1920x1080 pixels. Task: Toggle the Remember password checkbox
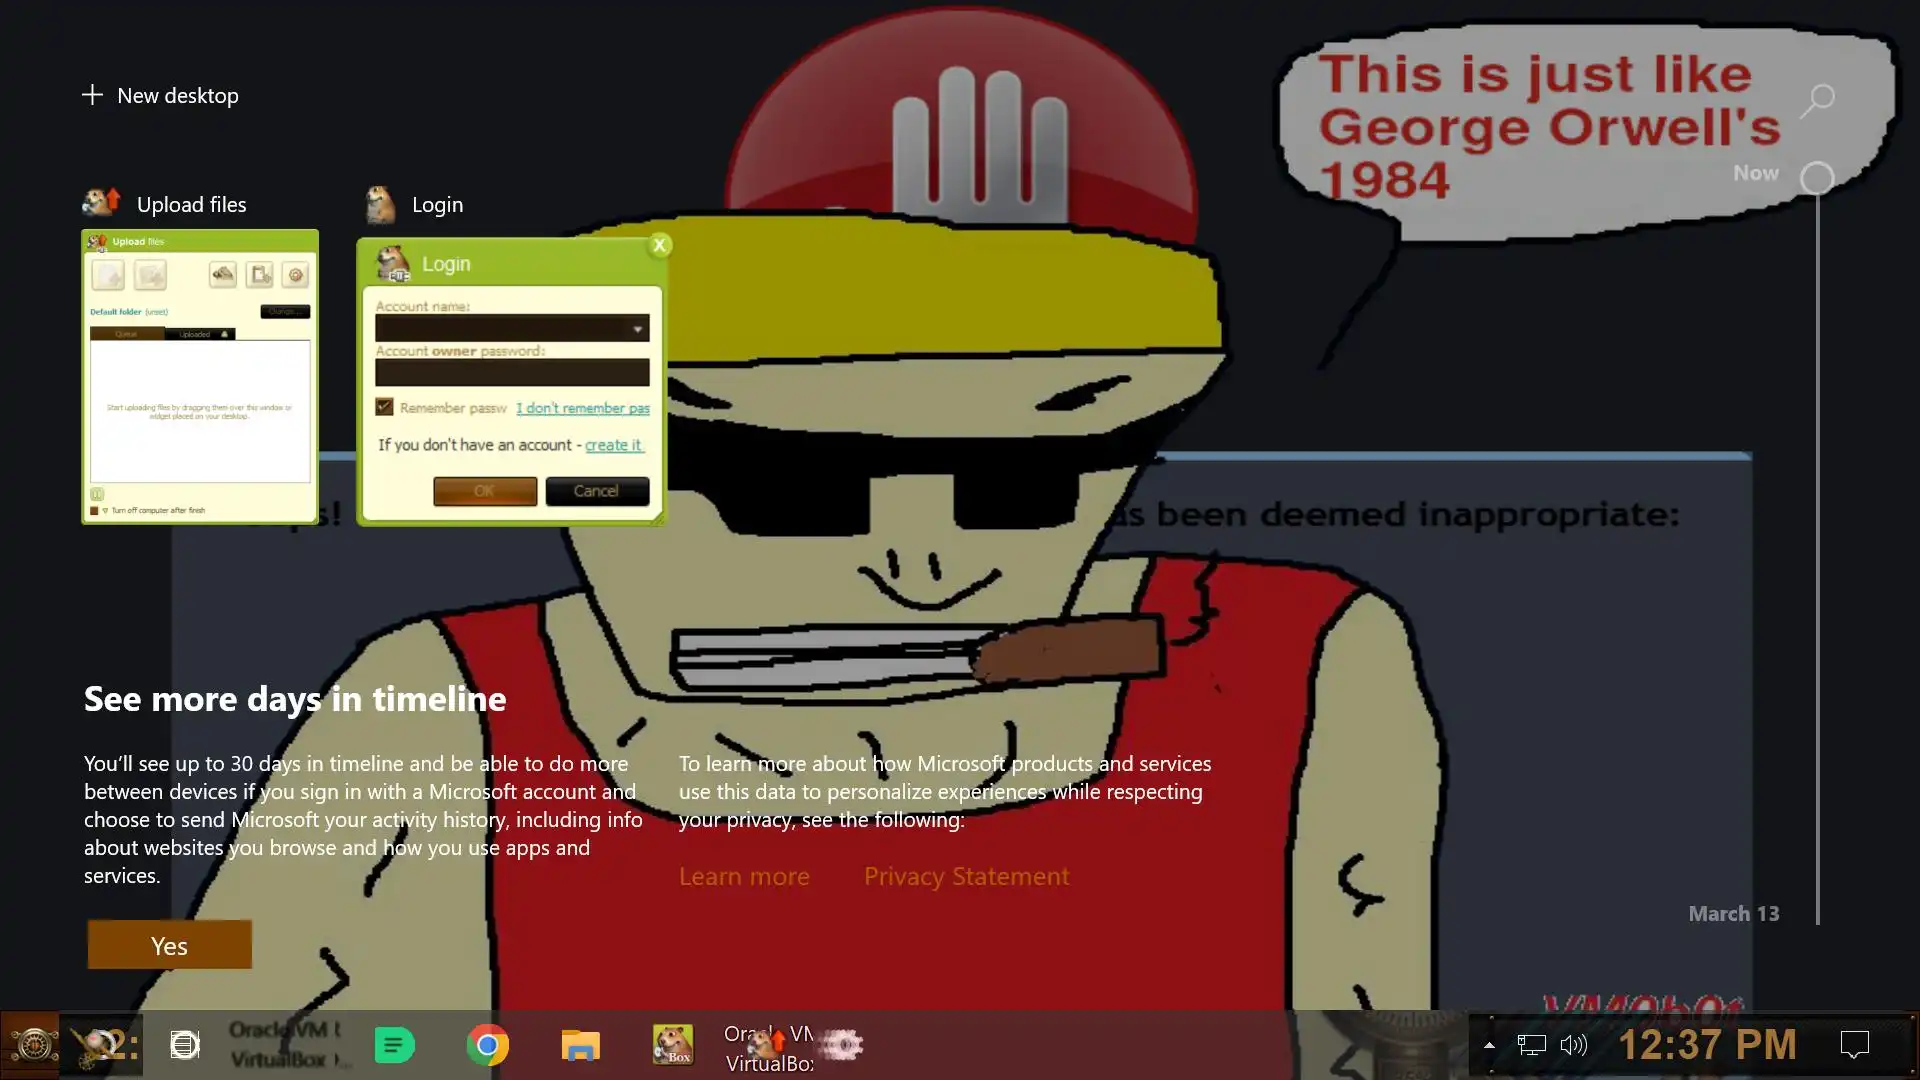(384, 406)
